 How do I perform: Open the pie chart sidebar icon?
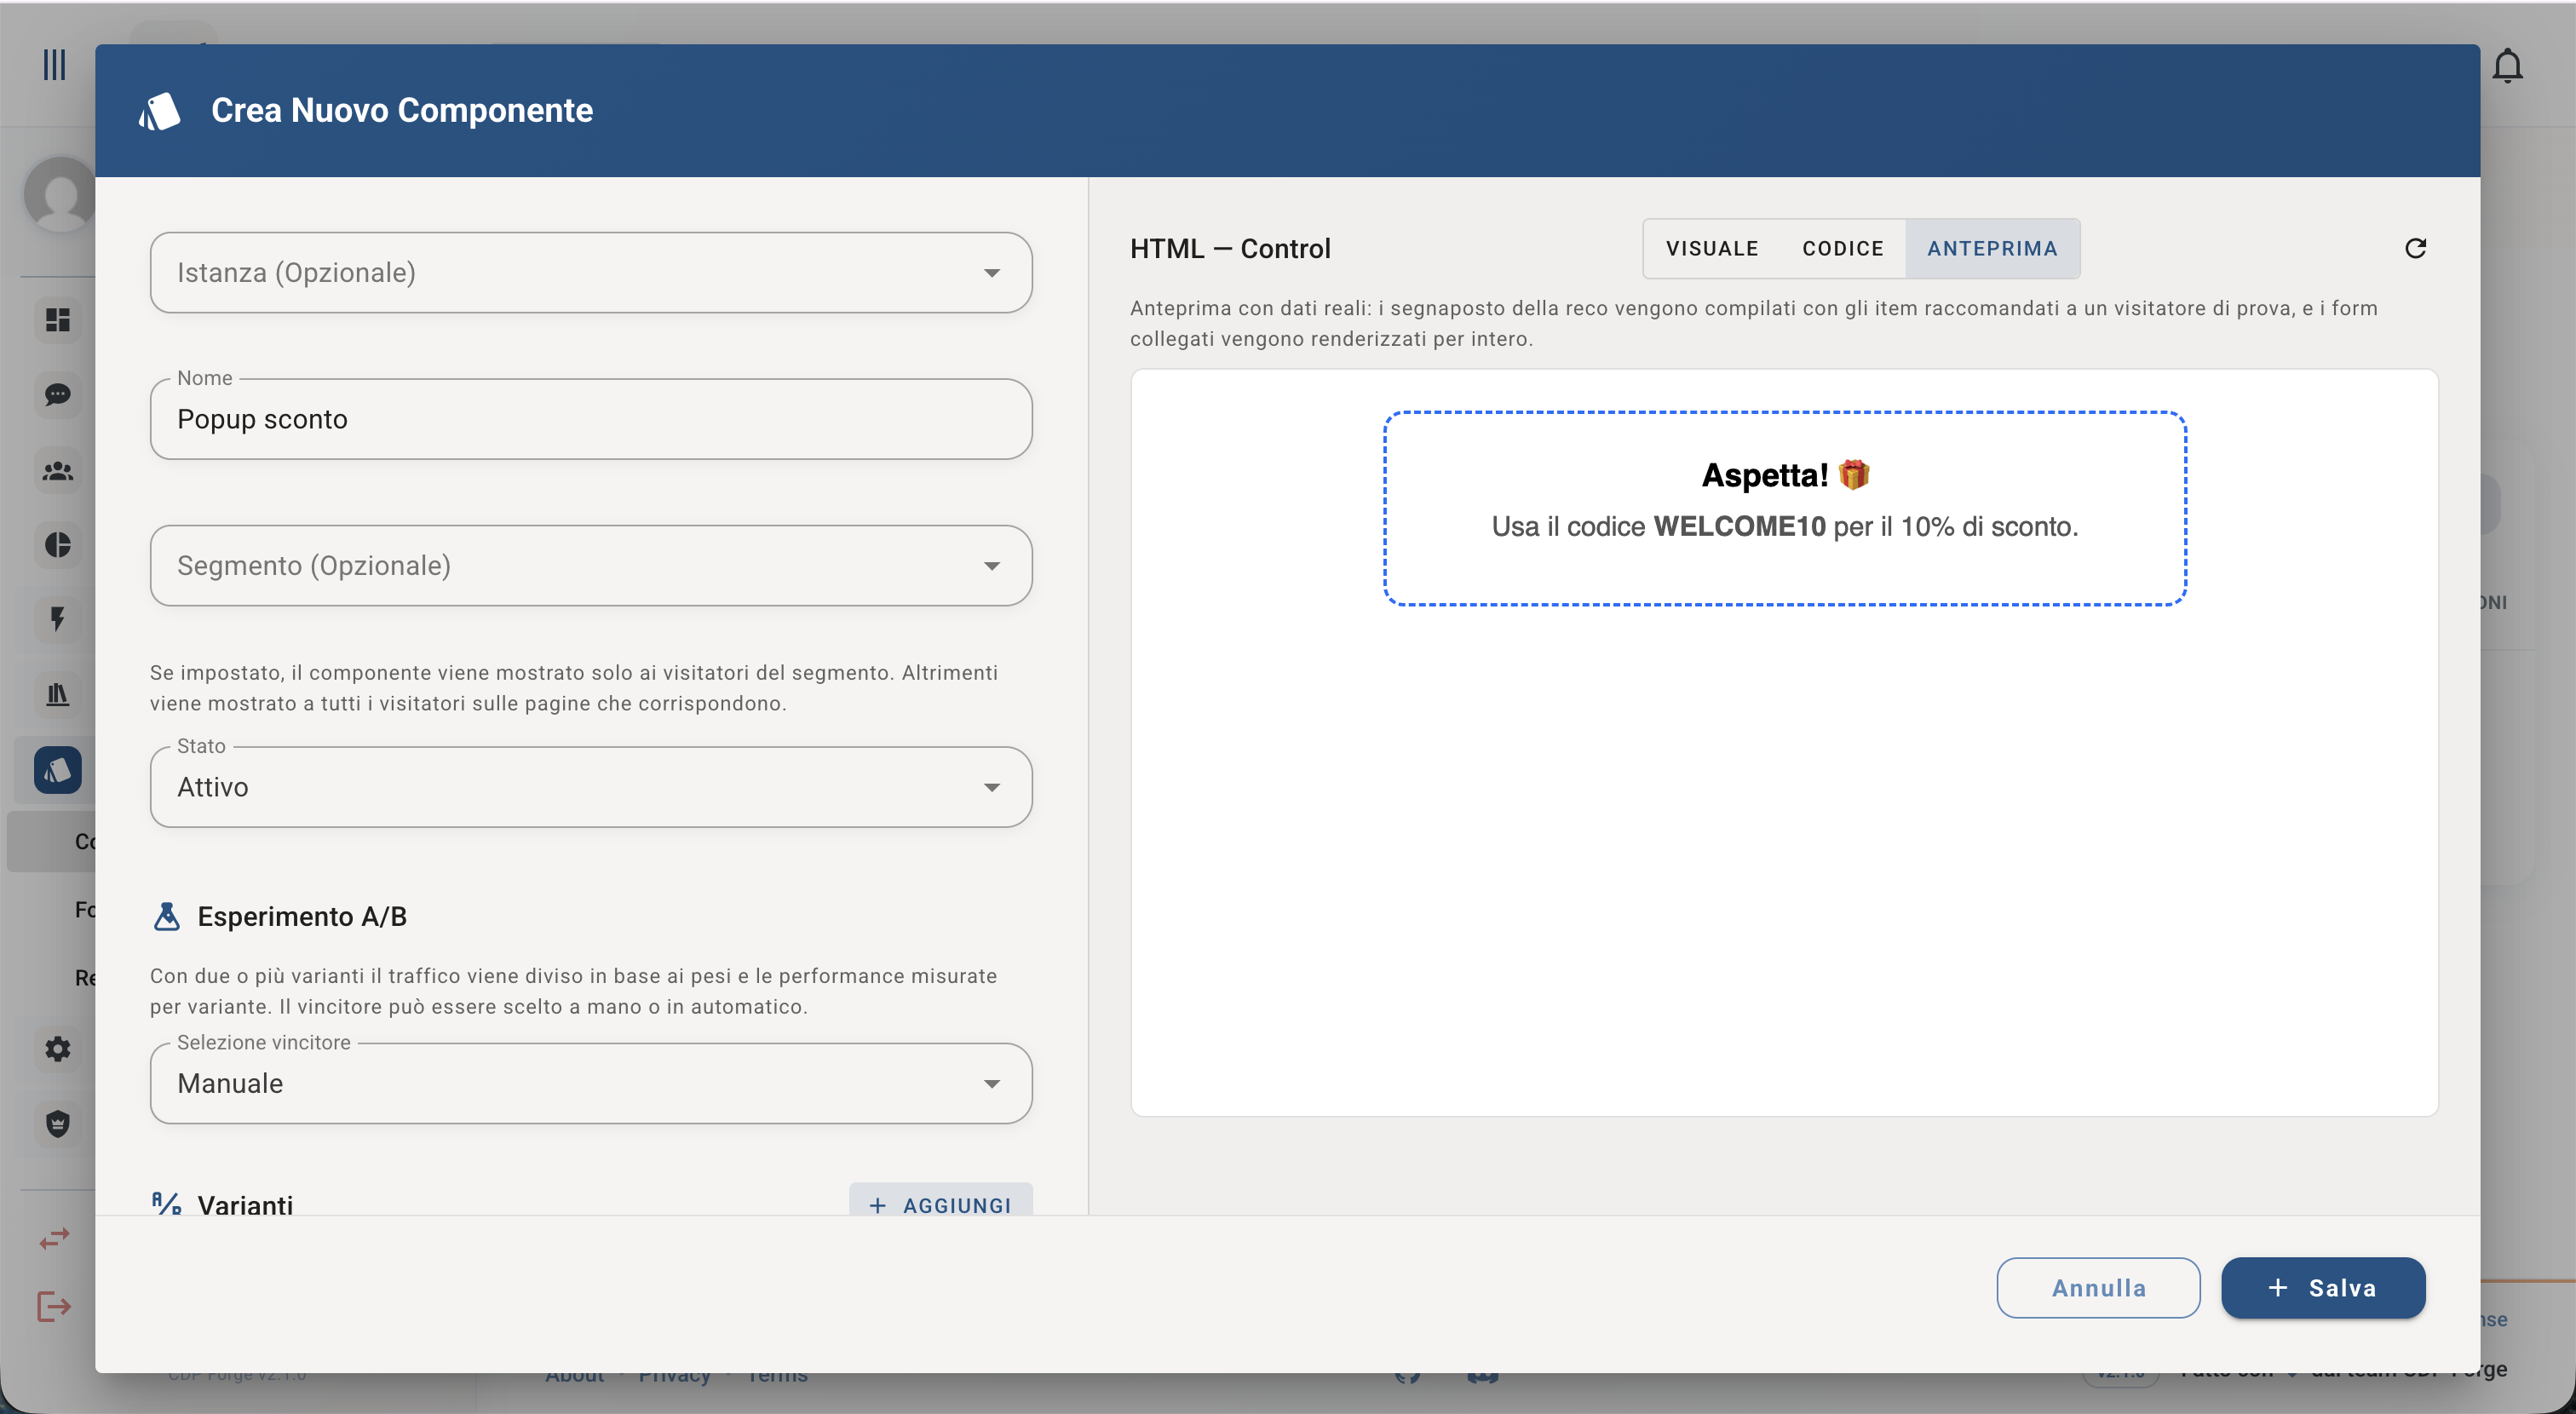(58, 545)
